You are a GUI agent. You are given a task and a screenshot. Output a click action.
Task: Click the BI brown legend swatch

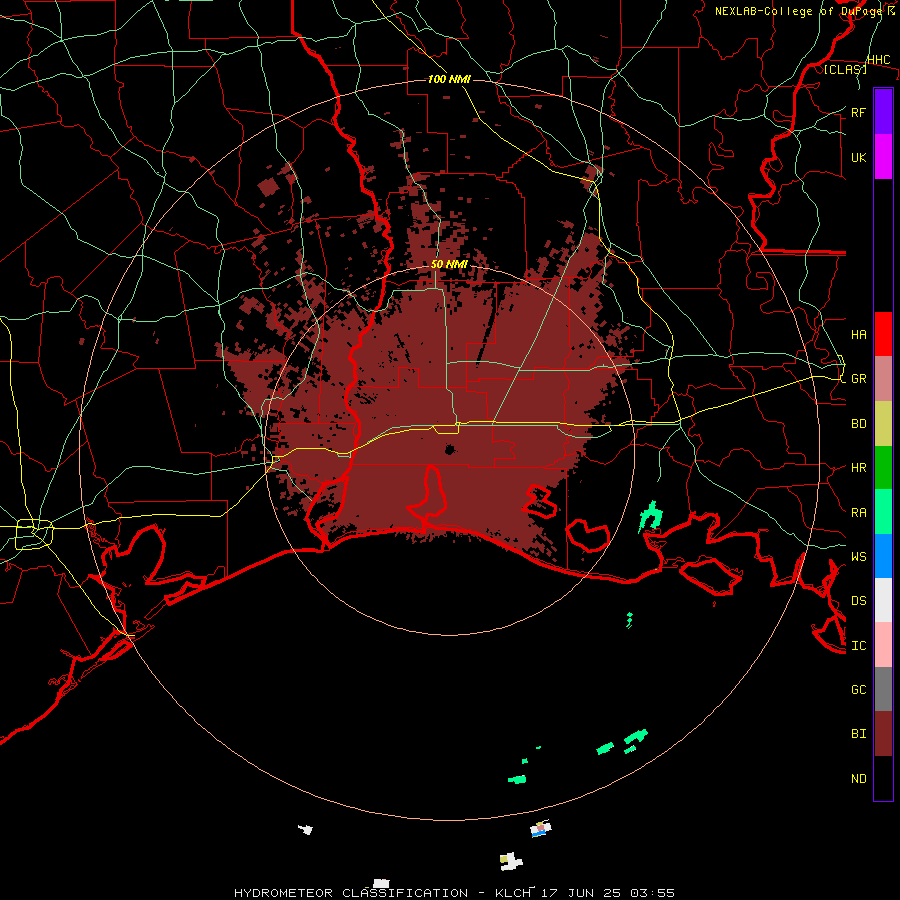coord(883,734)
